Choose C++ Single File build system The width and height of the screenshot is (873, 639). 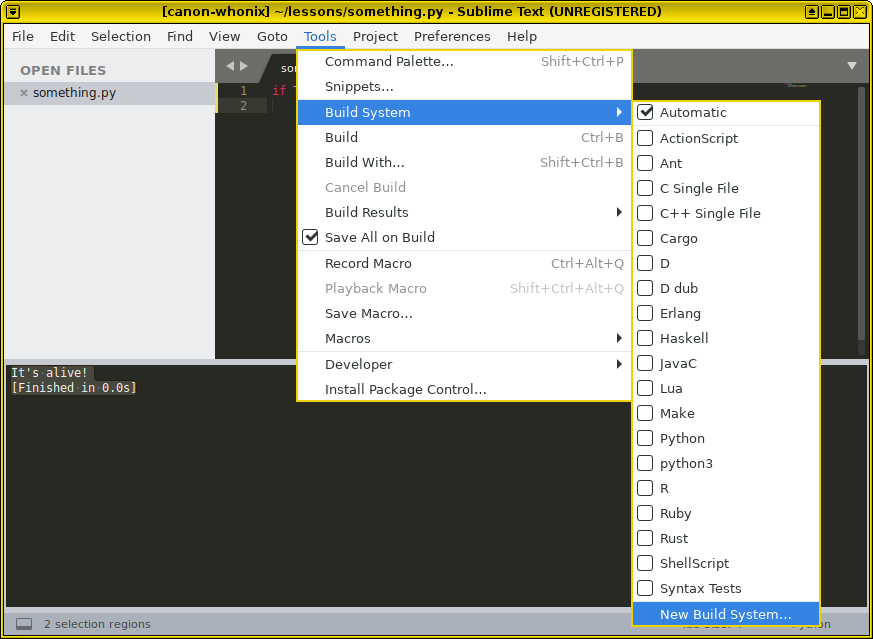[x=709, y=214]
